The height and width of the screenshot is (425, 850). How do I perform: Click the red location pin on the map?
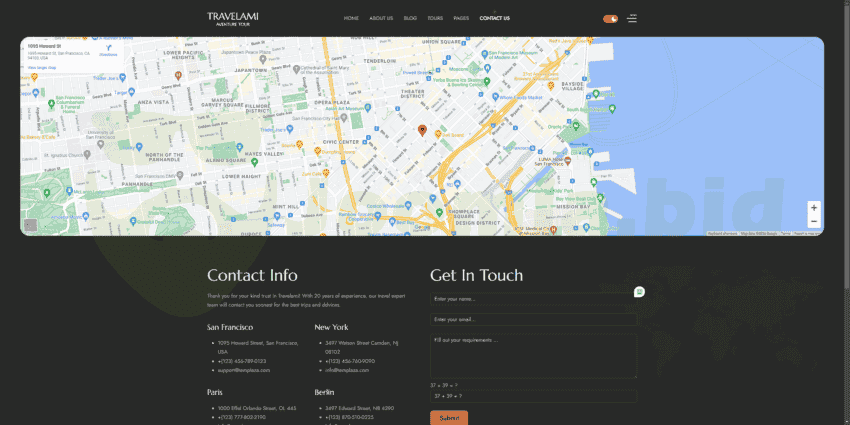point(422,130)
